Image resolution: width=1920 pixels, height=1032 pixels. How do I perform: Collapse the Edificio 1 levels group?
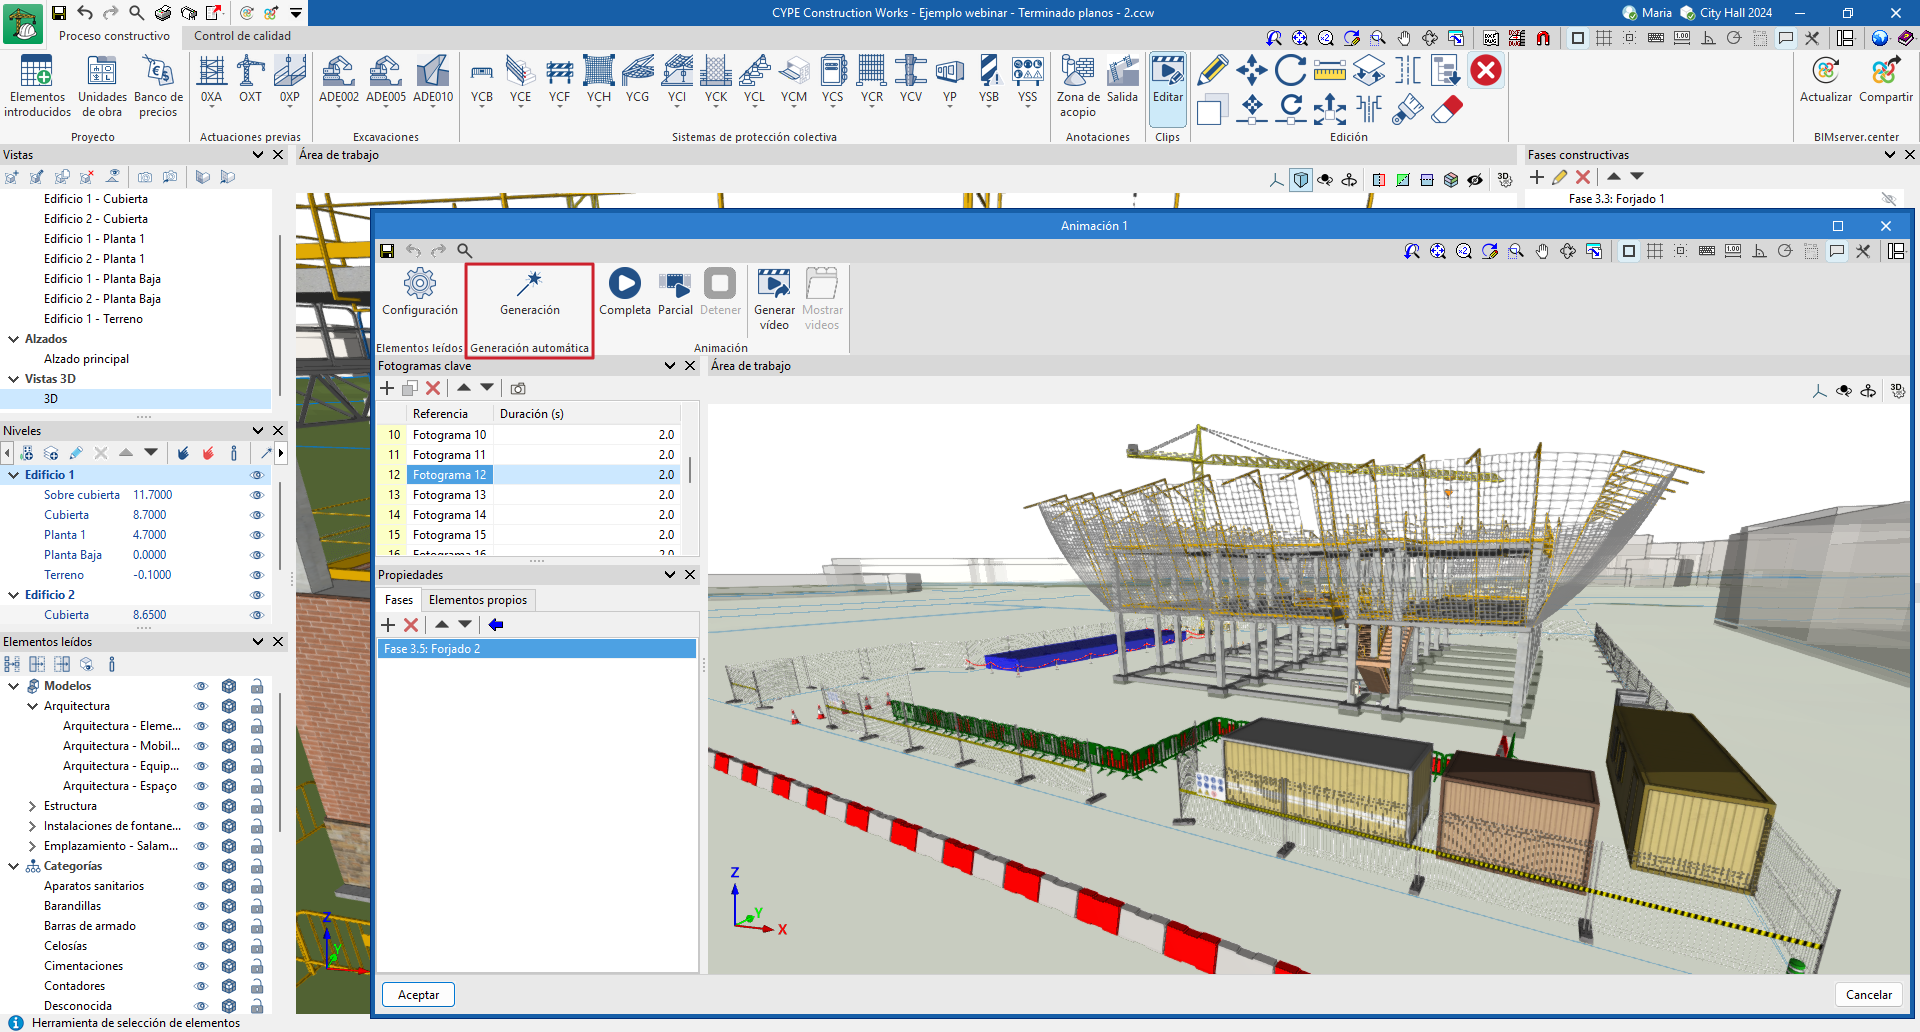pos(14,475)
